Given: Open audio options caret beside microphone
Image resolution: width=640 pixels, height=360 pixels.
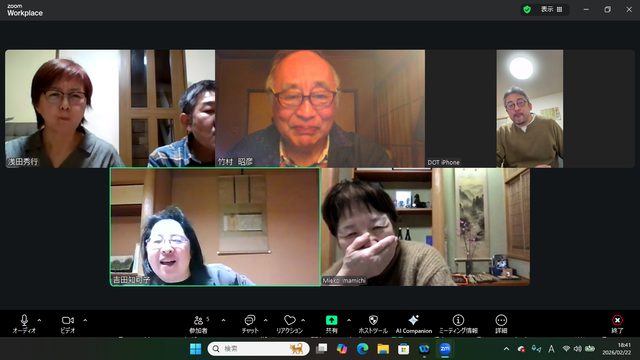Looking at the screenshot, I should coord(40,320).
